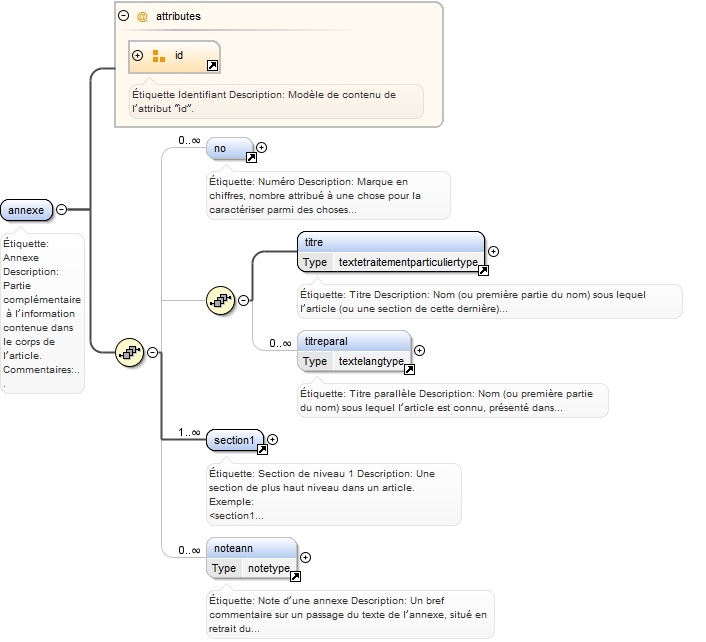706x642 pixels.
Task: Click the Type label under noteann
Action: click(x=224, y=568)
